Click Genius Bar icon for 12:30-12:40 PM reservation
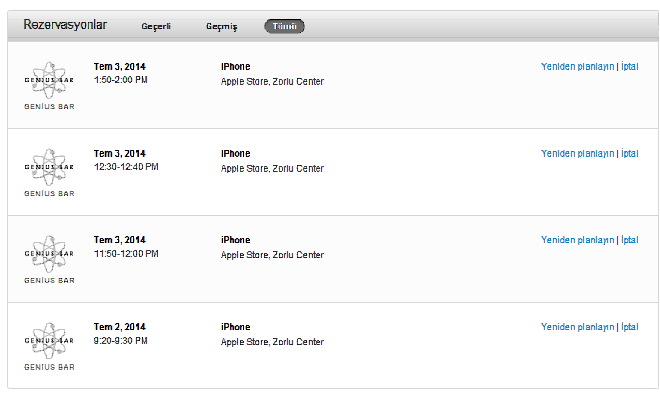The image size is (660, 407). (49, 173)
